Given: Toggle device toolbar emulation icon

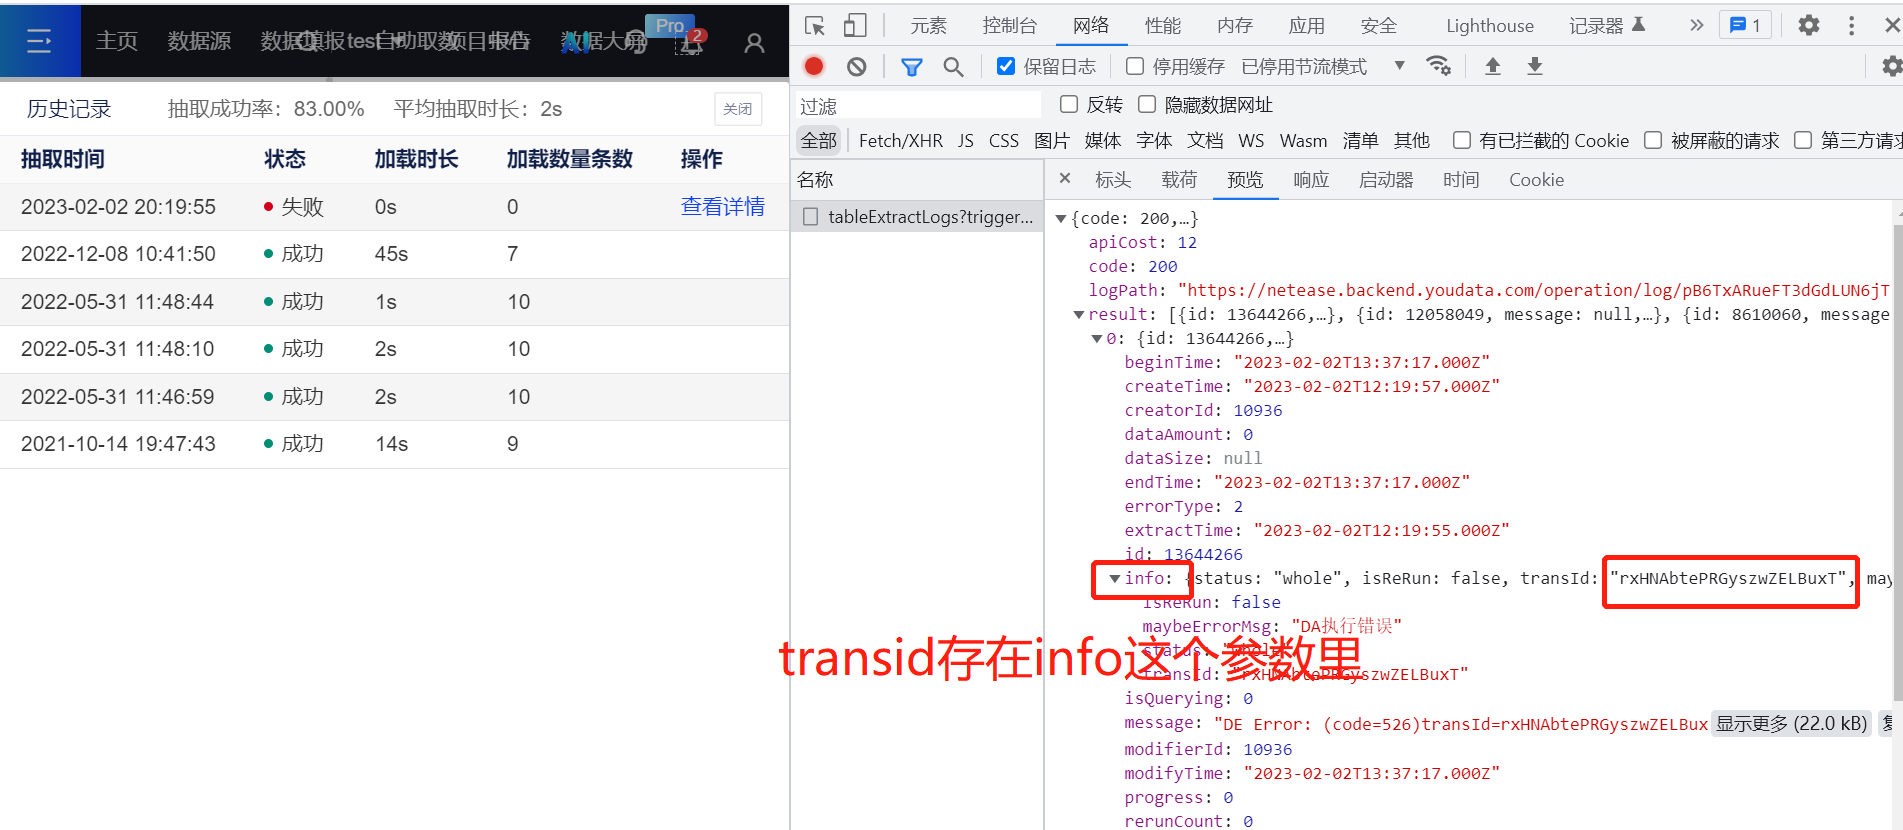Looking at the screenshot, I should (855, 26).
